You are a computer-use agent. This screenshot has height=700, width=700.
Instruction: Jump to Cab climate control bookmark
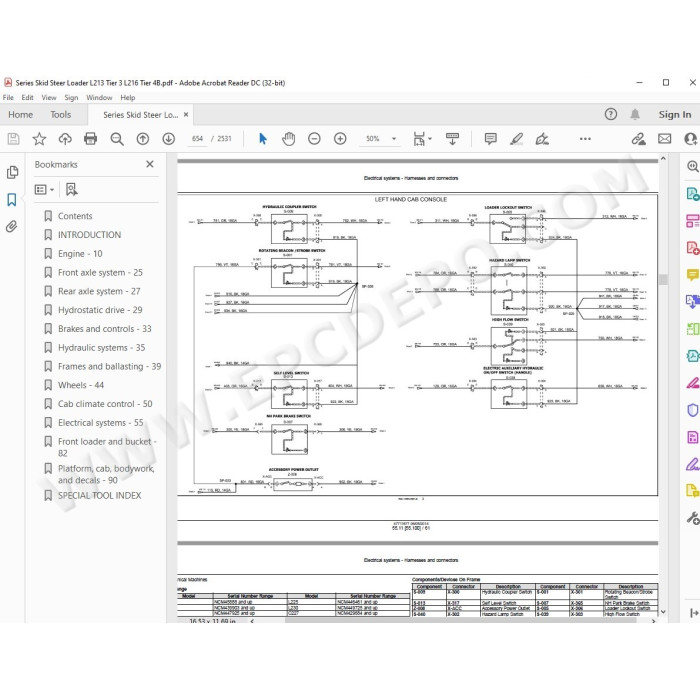[105, 404]
